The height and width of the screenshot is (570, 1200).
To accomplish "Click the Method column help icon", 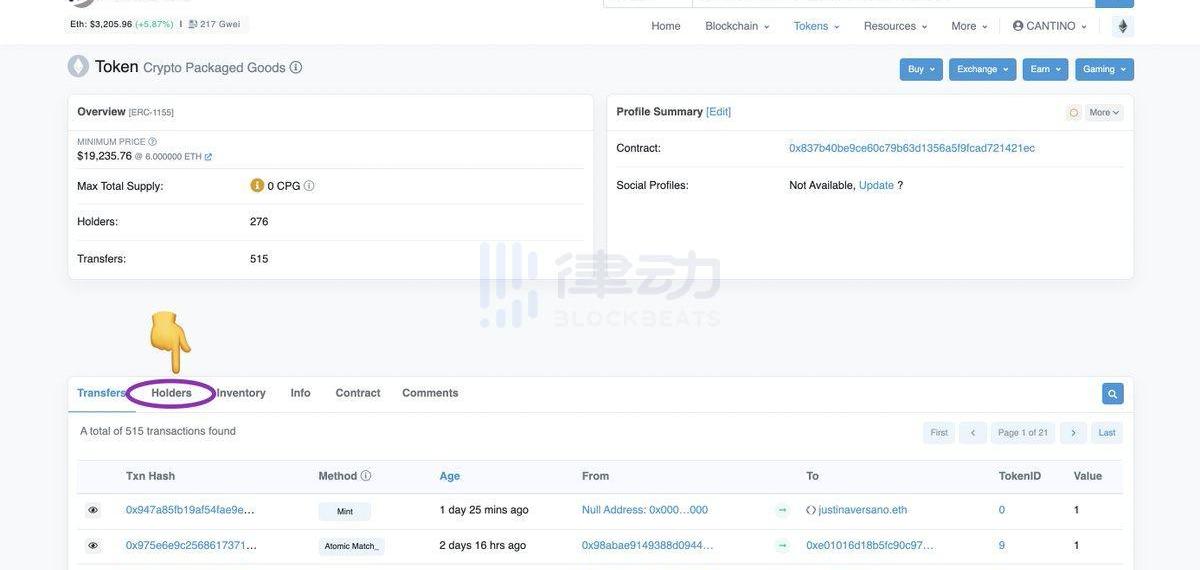I will pyautogui.click(x=366, y=476).
